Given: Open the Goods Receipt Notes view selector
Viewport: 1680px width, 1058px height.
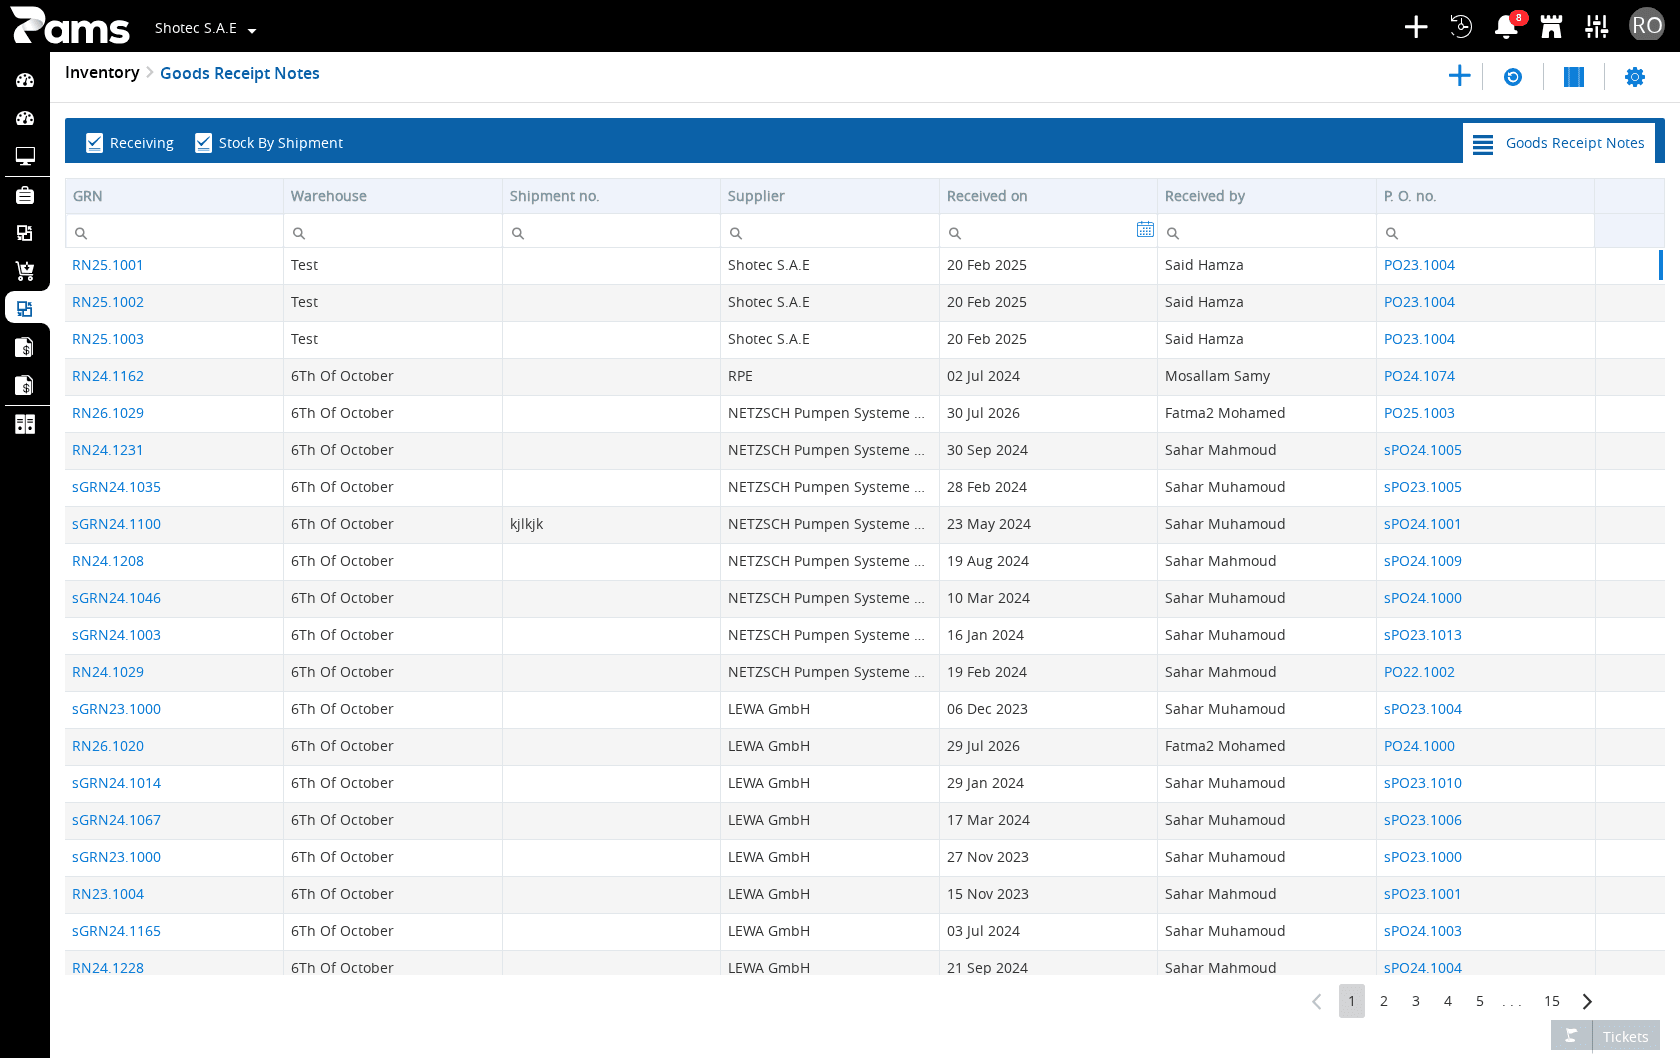Looking at the screenshot, I should coord(1558,143).
